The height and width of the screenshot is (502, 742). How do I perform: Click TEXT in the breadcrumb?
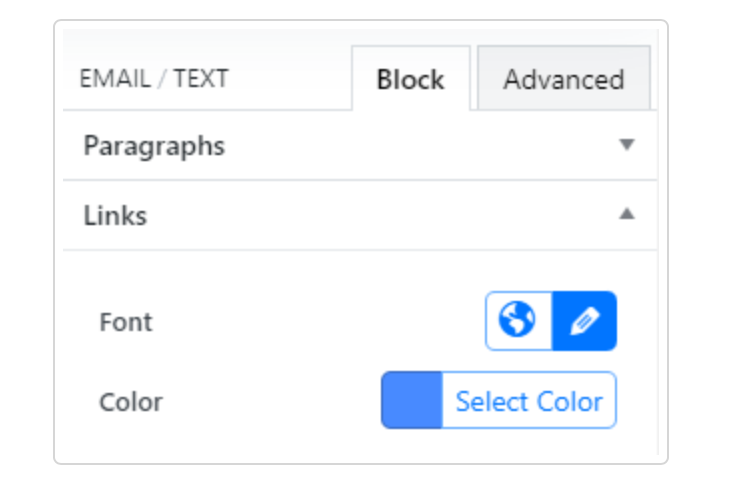tap(200, 78)
